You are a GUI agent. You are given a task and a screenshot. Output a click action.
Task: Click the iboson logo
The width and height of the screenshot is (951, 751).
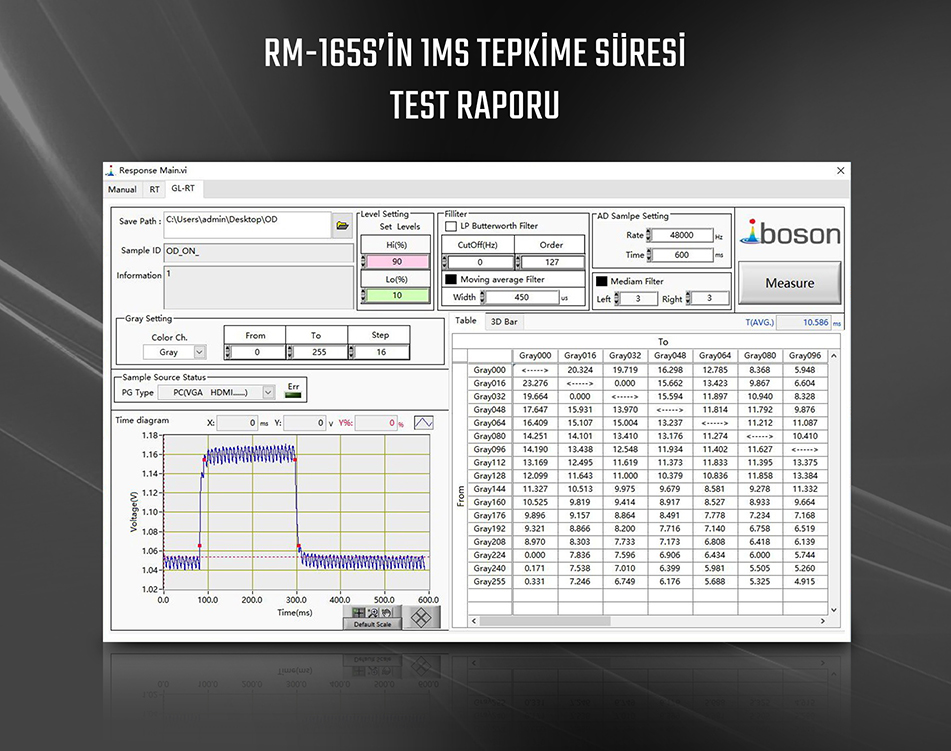(790, 233)
